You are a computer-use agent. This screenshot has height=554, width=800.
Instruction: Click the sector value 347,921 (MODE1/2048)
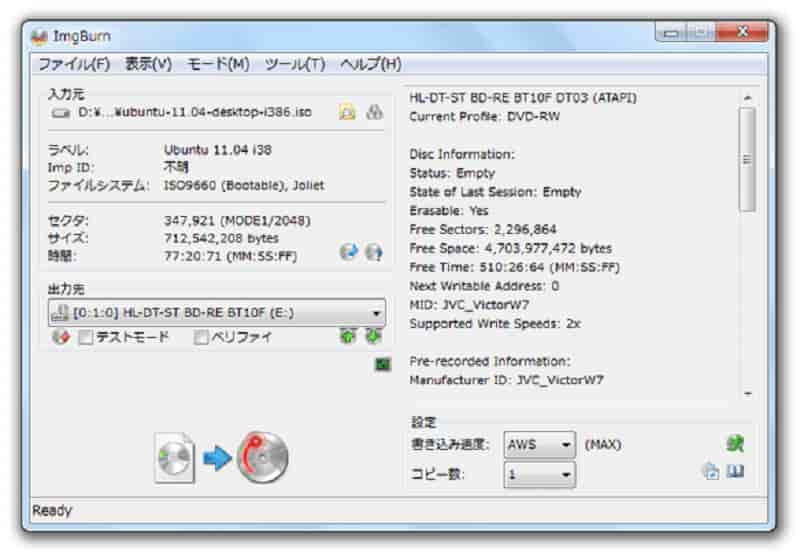[x=237, y=221]
